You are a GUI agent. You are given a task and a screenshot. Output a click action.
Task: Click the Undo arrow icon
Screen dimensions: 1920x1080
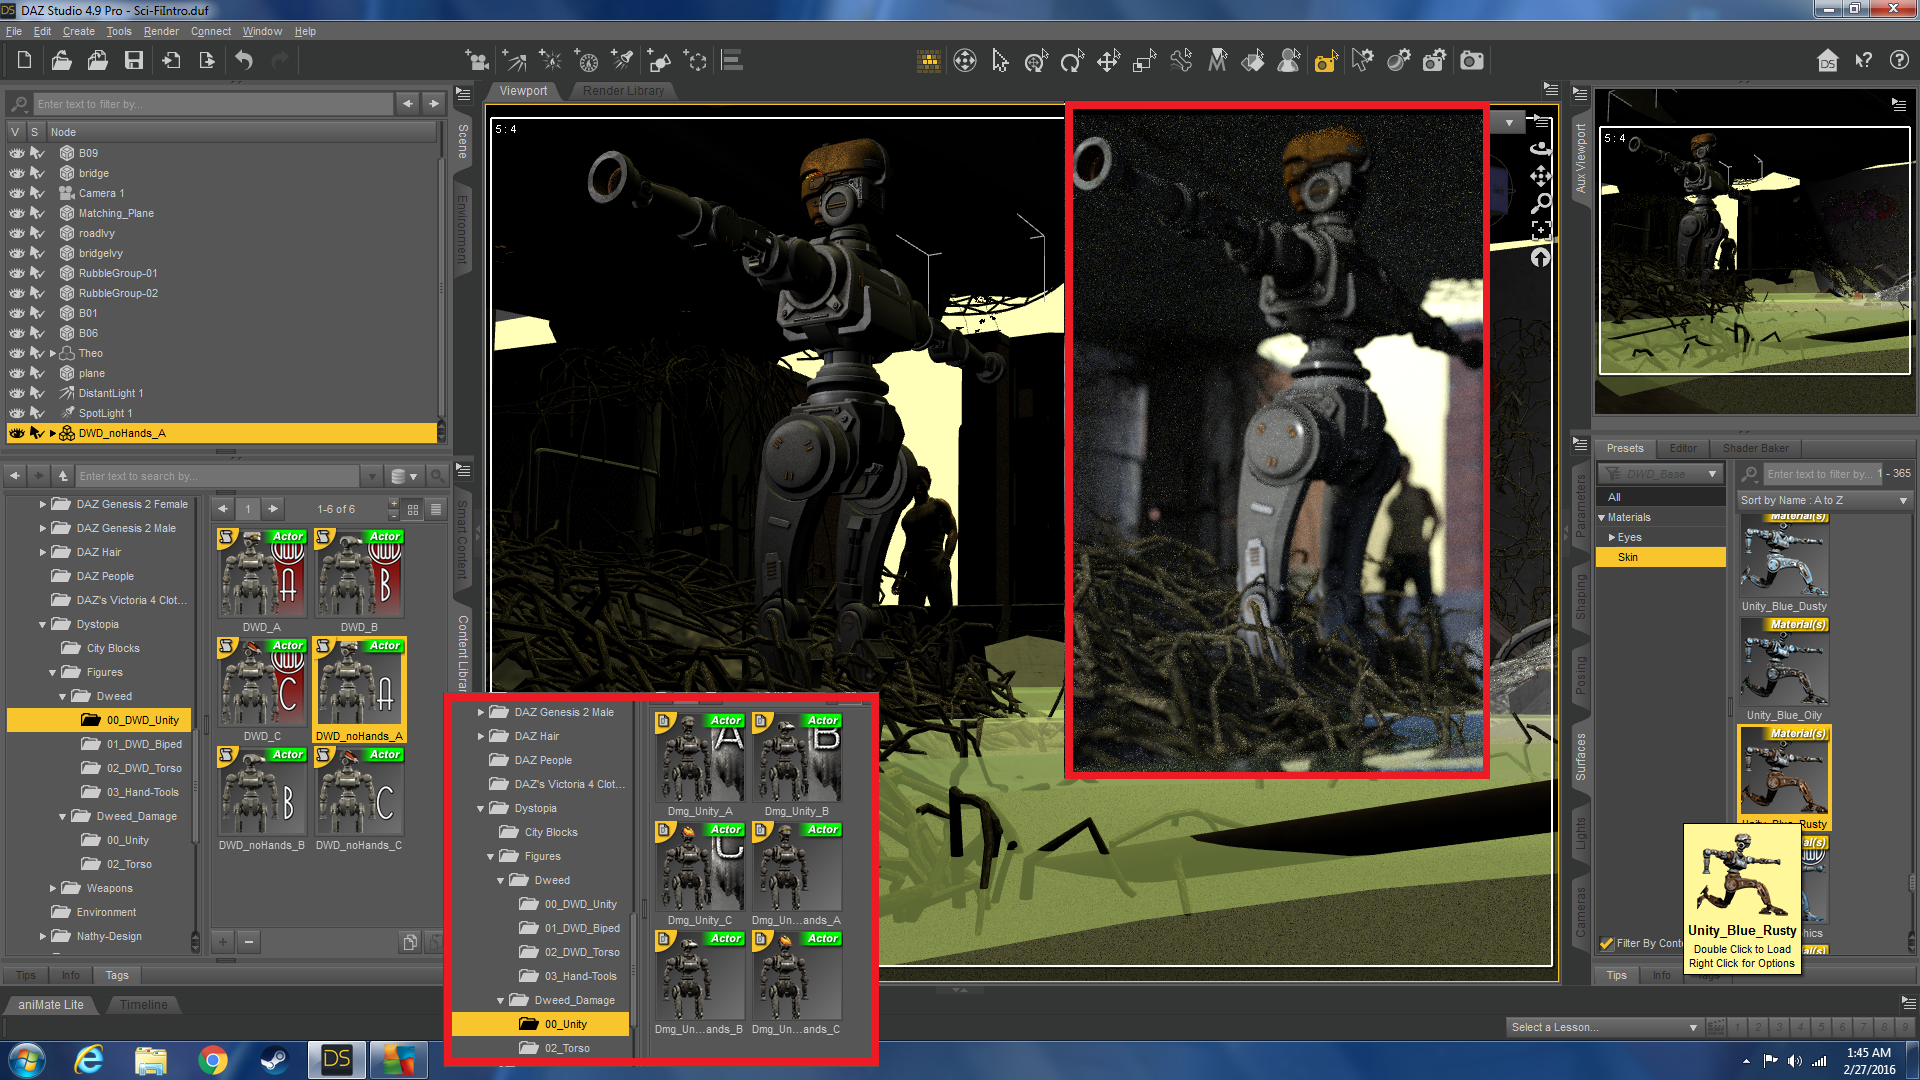tap(244, 61)
